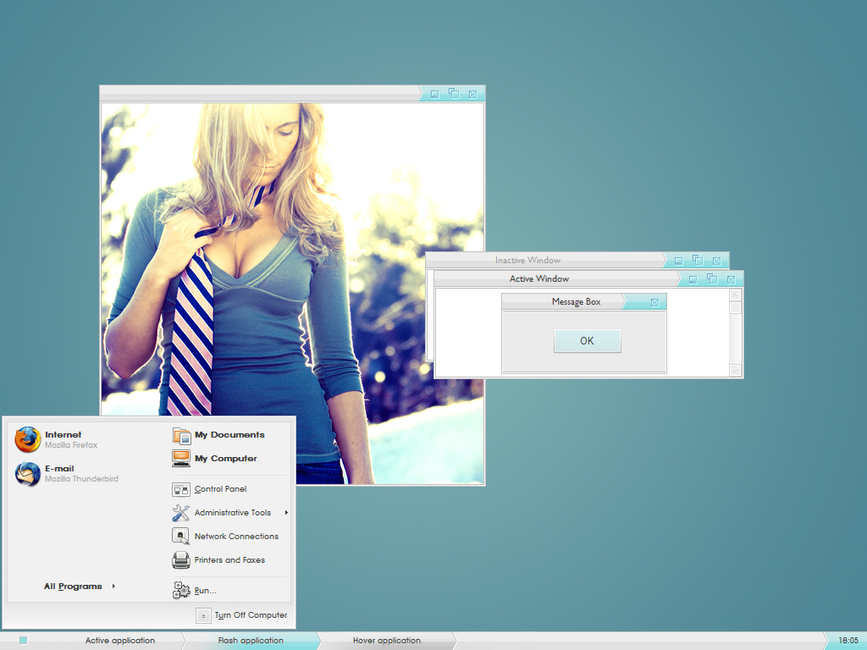Click the Start button on the taskbar

pyautogui.click(x=23, y=640)
